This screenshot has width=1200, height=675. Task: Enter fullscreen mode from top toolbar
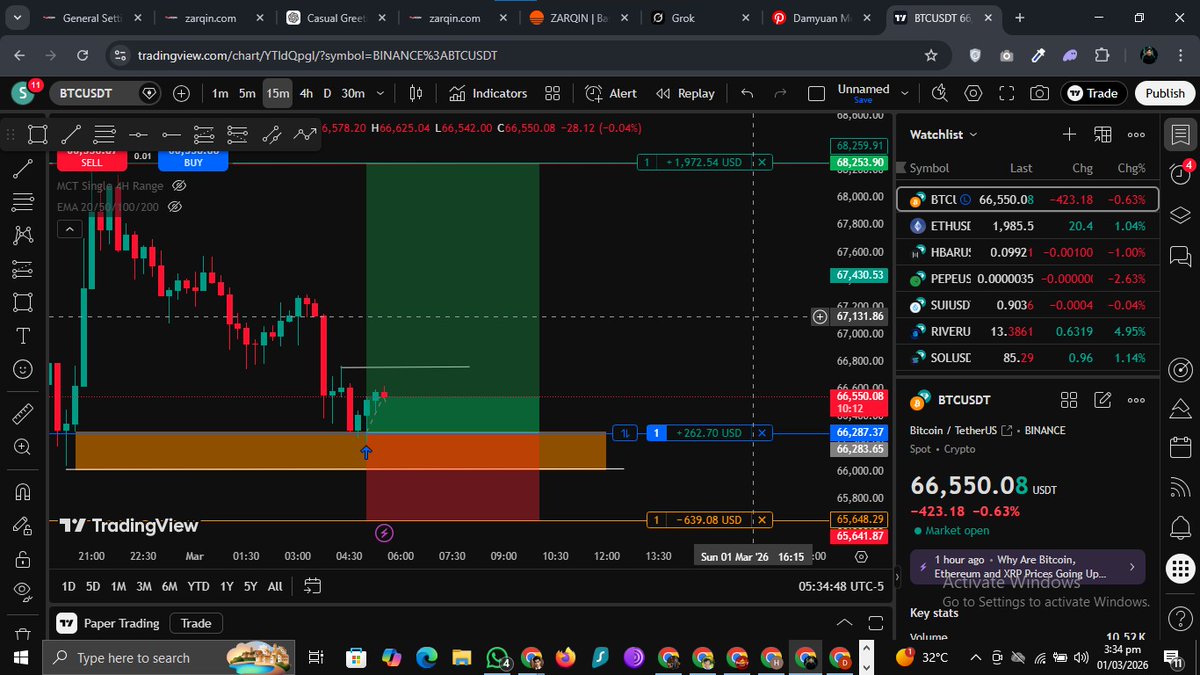pyautogui.click(x=1006, y=93)
